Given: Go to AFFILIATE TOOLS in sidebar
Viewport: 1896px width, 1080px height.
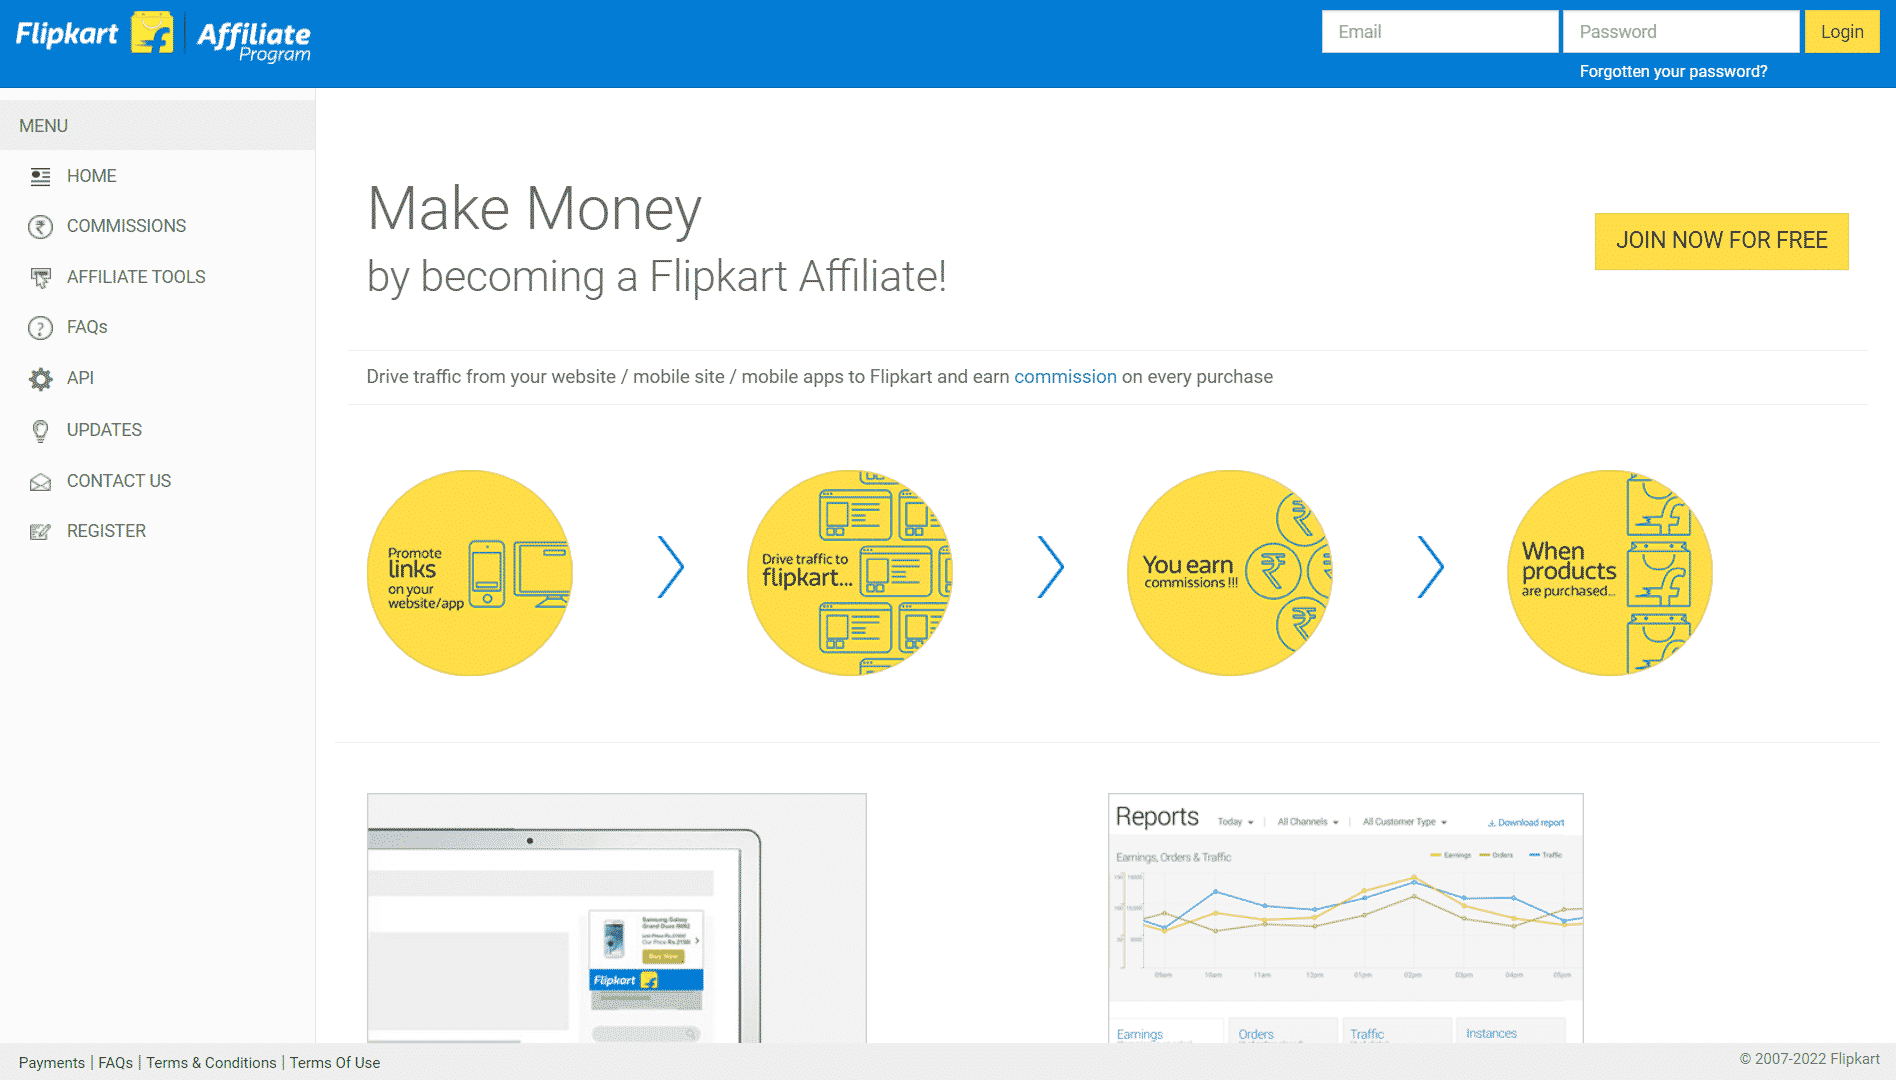Looking at the screenshot, I should click(x=136, y=277).
